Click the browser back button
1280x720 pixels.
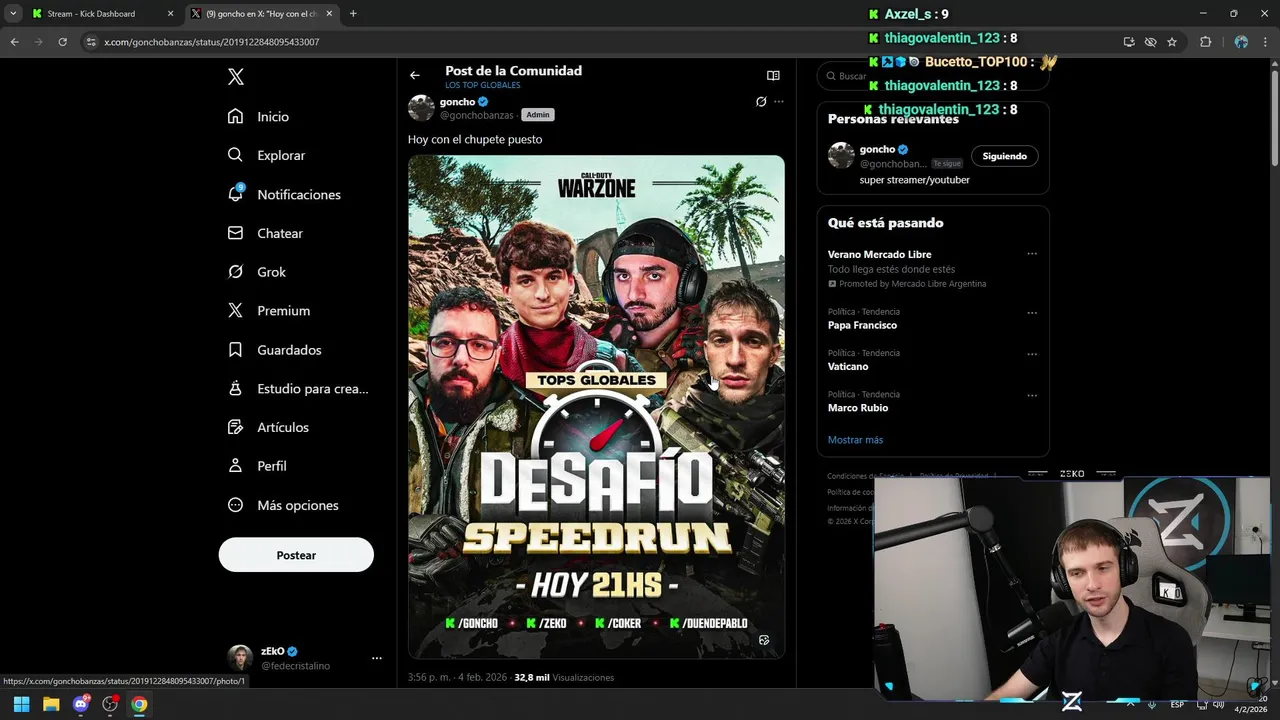coord(15,42)
